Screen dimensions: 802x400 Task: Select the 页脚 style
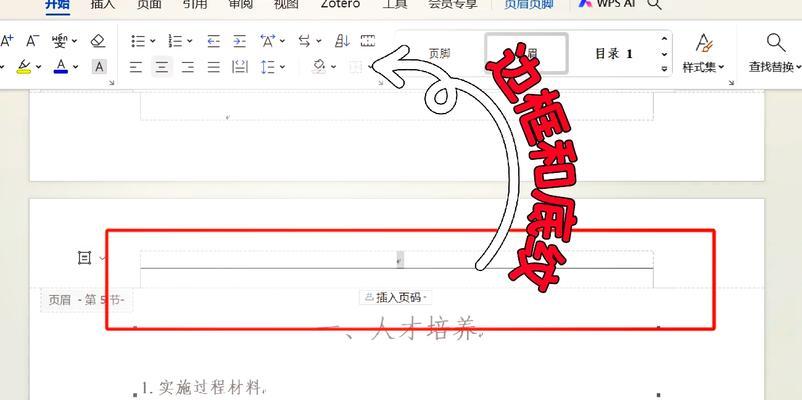pyautogui.click(x=439, y=54)
